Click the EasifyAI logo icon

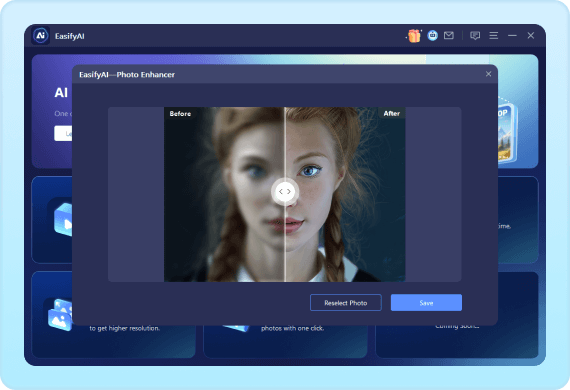click(x=41, y=36)
